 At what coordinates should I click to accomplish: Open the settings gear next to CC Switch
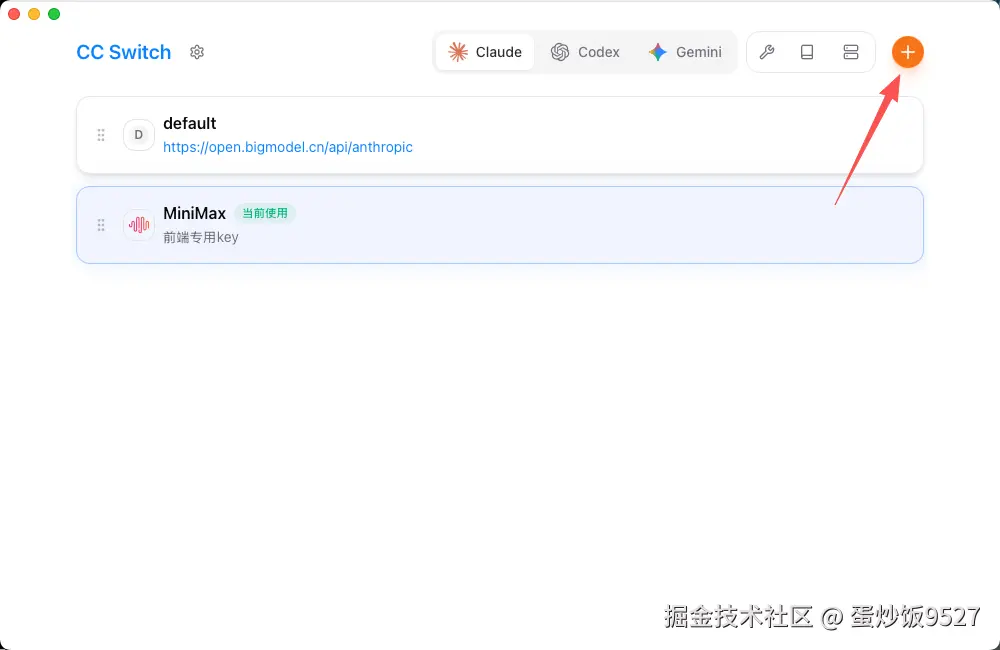tap(197, 52)
